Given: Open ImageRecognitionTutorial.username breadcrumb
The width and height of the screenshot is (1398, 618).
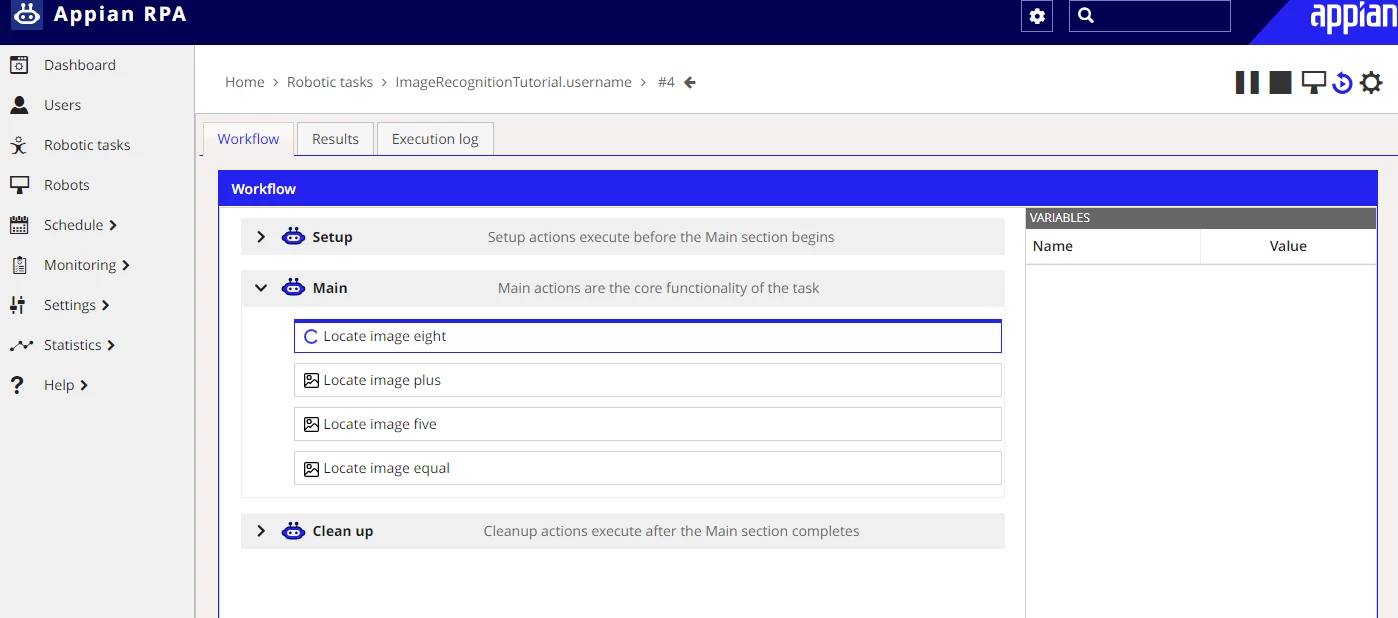Looking at the screenshot, I should click(x=513, y=82).
